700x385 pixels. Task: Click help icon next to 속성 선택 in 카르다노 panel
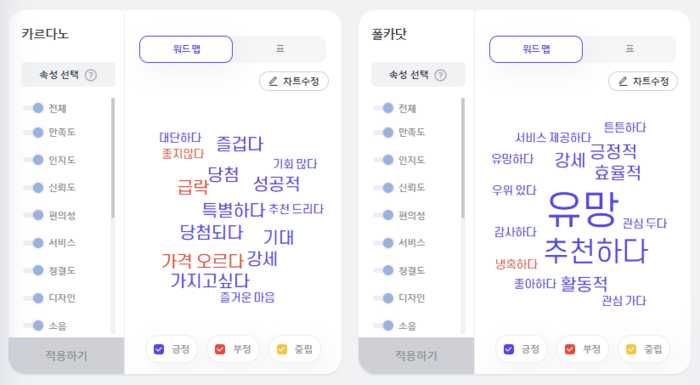pyautogui.click(x=91, y=75)
